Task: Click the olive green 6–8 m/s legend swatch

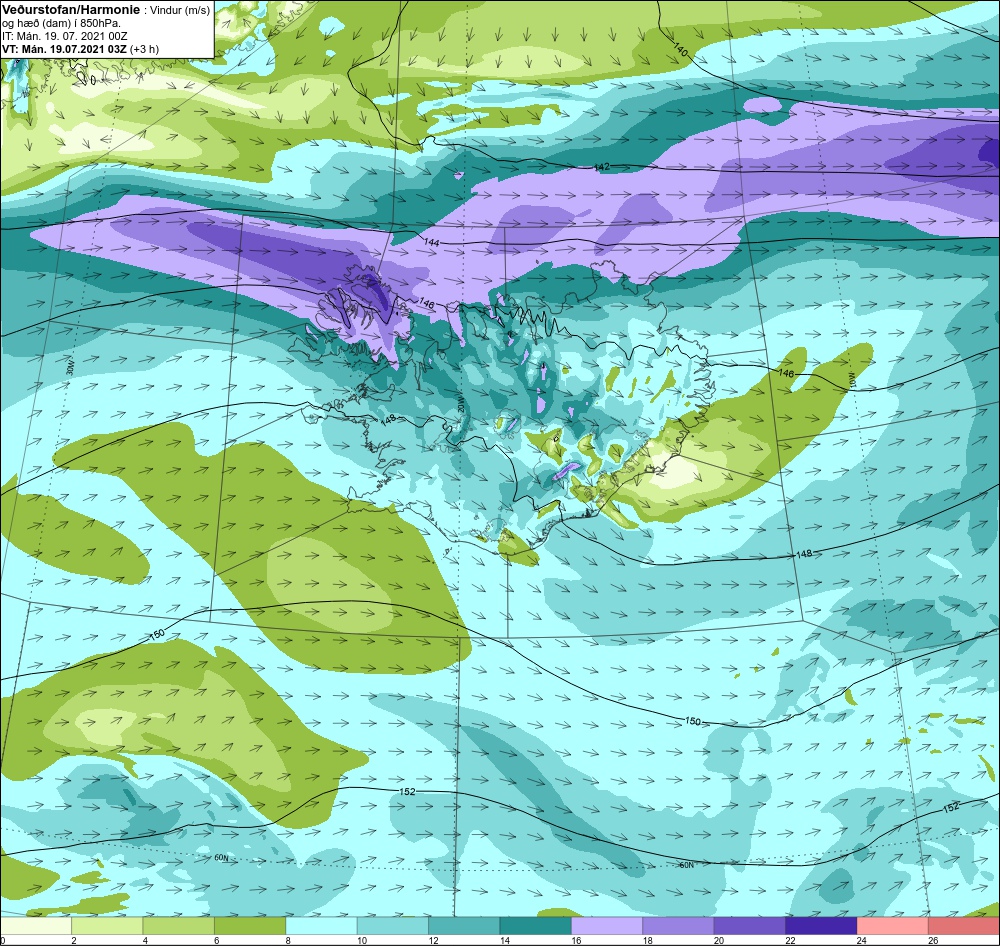Action: pos(250,926)
